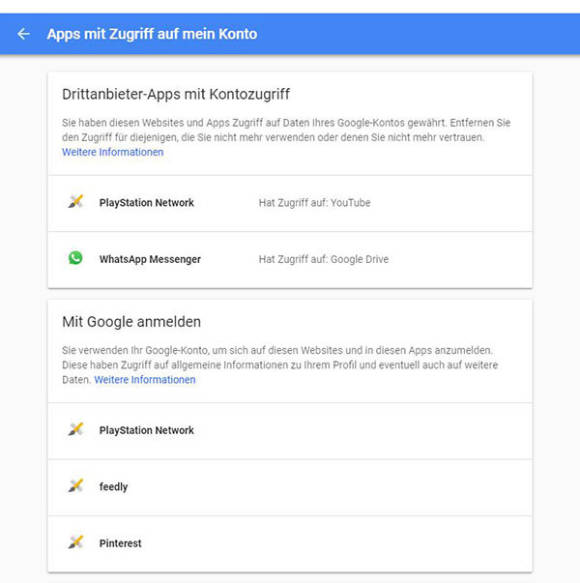Expand the WhatsApp Messenger access row
580x583 pixels.
coord(290,260)
